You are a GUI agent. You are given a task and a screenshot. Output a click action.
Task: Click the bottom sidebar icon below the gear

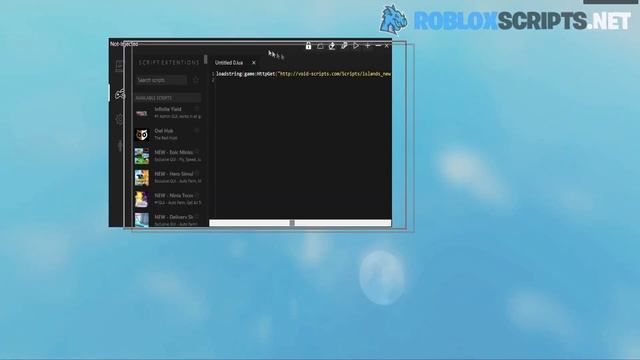click(120, 145)
